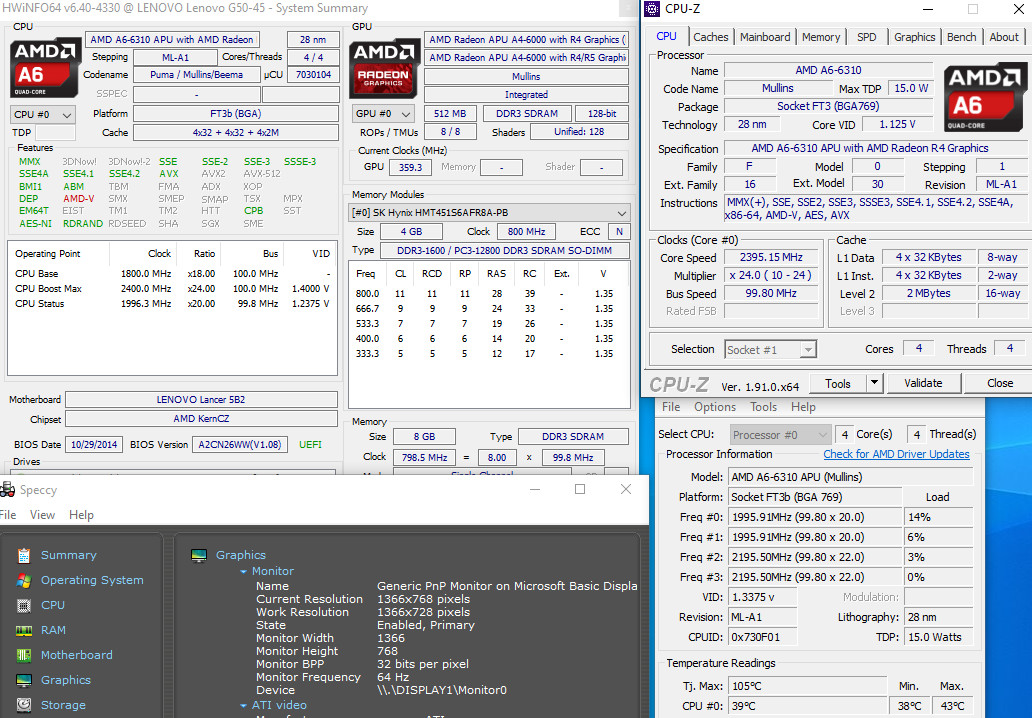The image size is (1032, 718).
Task: Maximize the Speccy window
Action: 580,489
